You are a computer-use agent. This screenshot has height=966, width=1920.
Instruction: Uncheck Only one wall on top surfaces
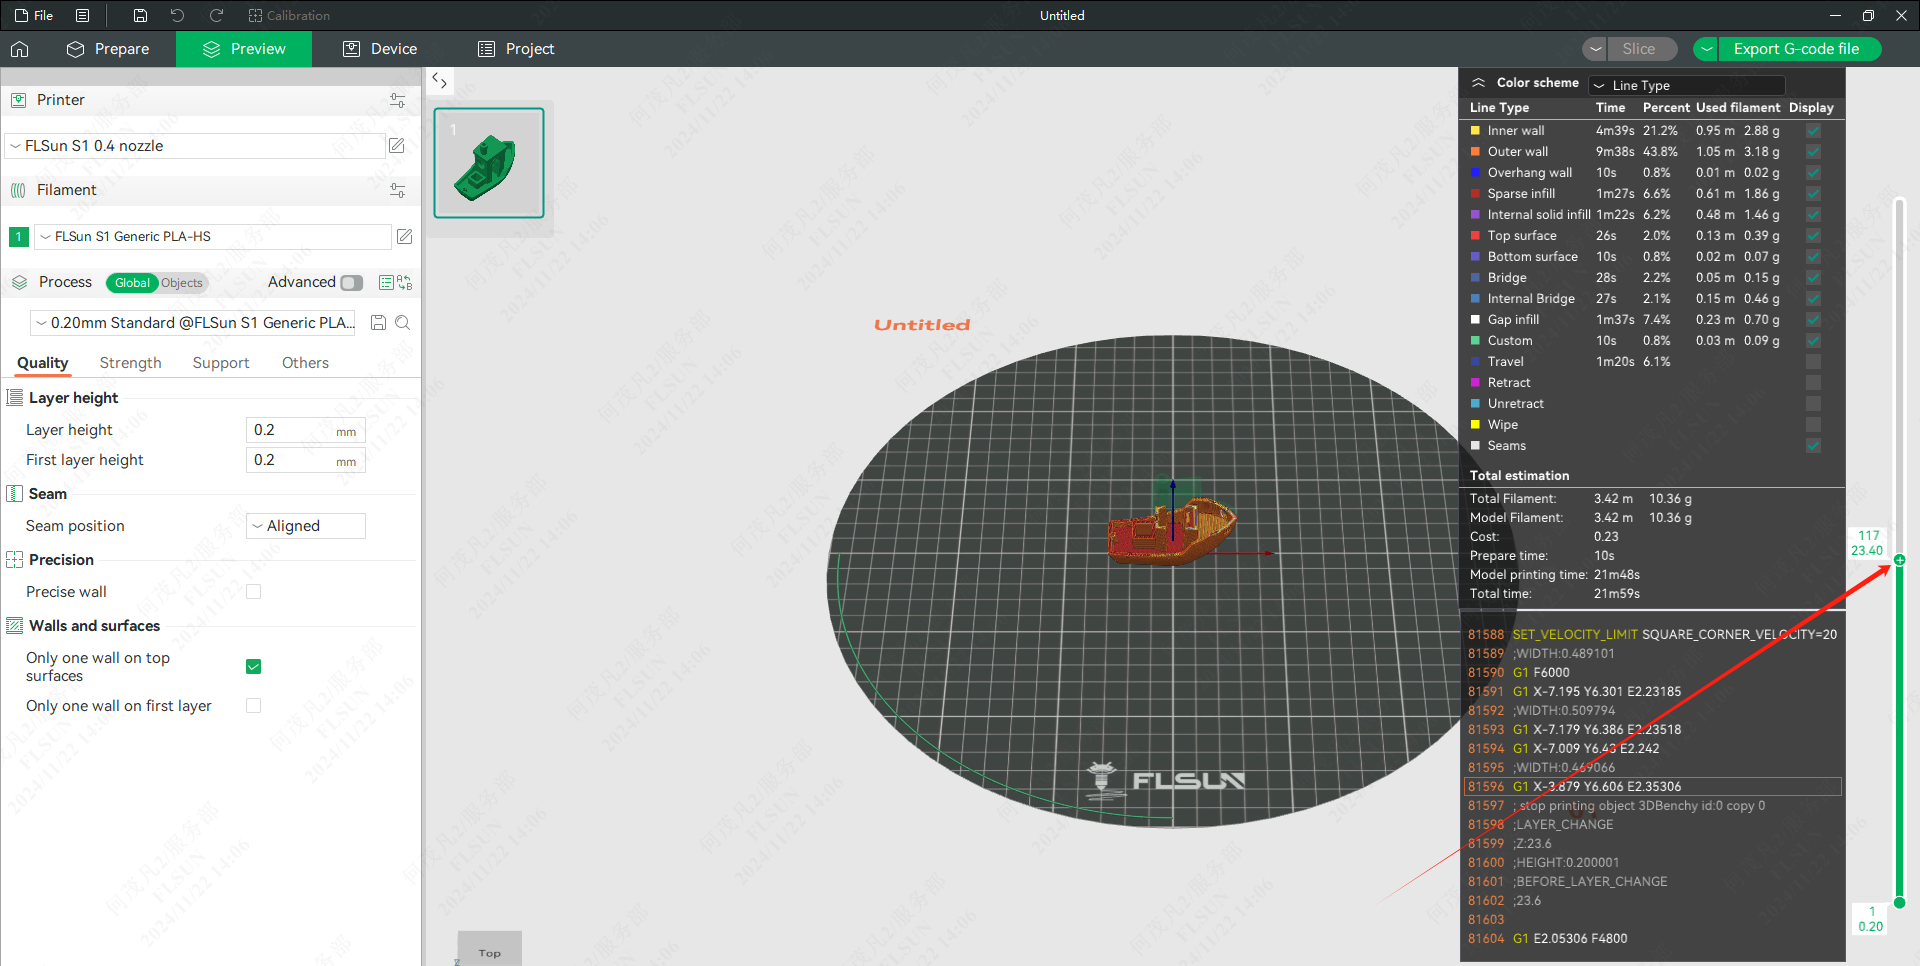[254, 667]
